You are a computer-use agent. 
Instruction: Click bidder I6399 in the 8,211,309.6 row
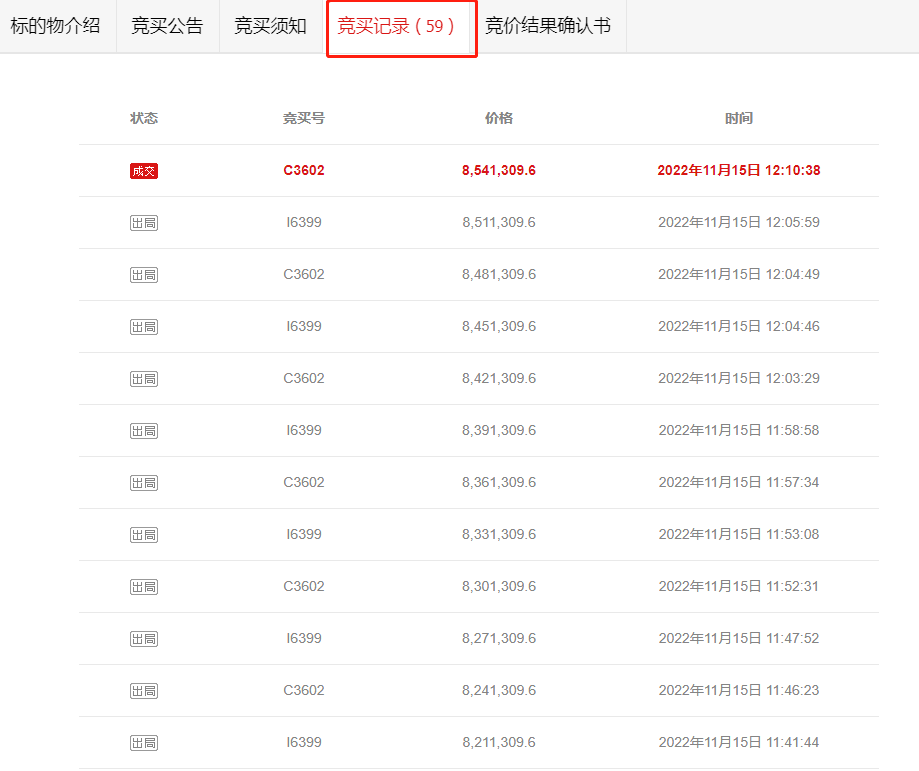pyautogui.click(x=304, y=742)
